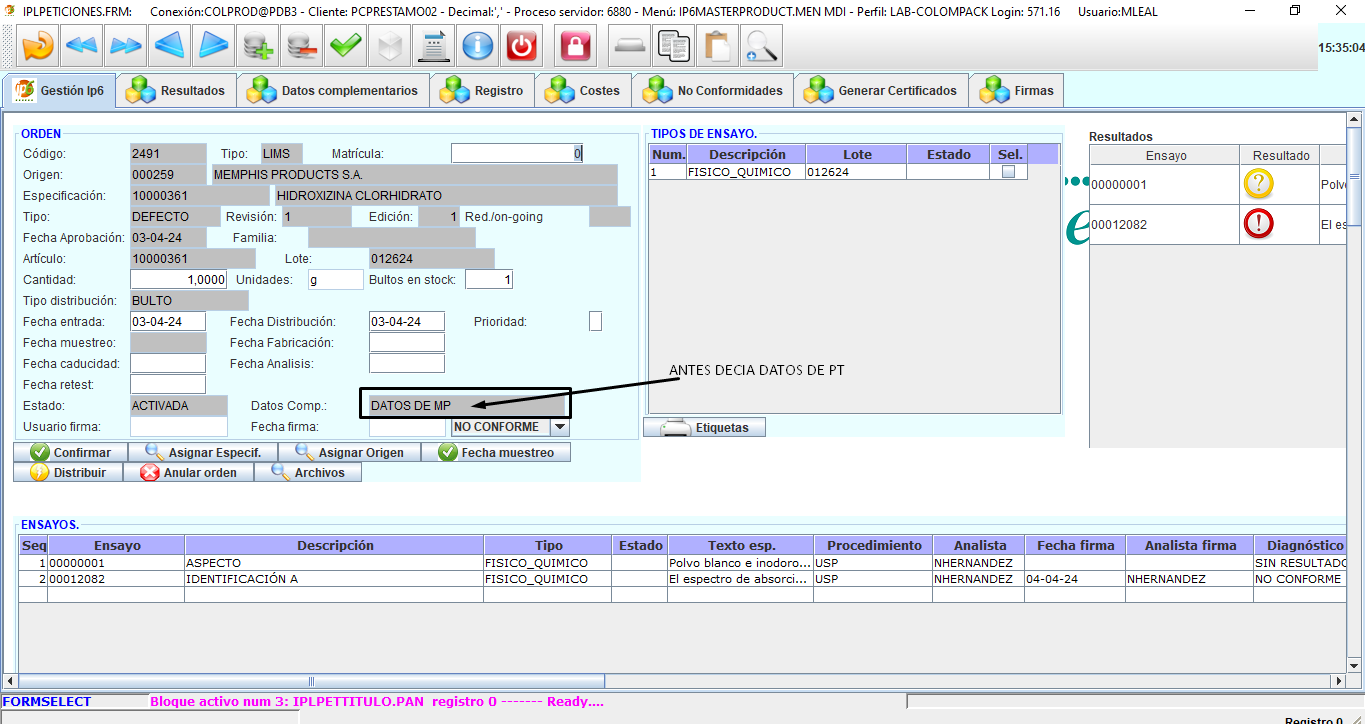Click the Unidades field showing g

(x=336, y=280)
